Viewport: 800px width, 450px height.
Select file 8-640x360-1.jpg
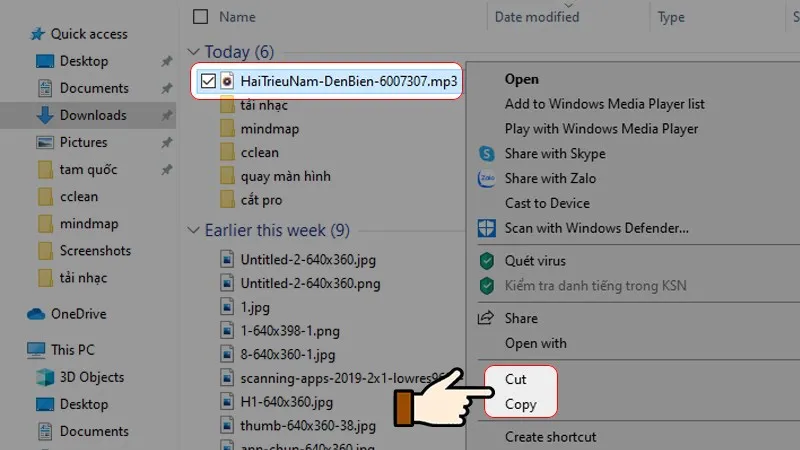[288, 354]
